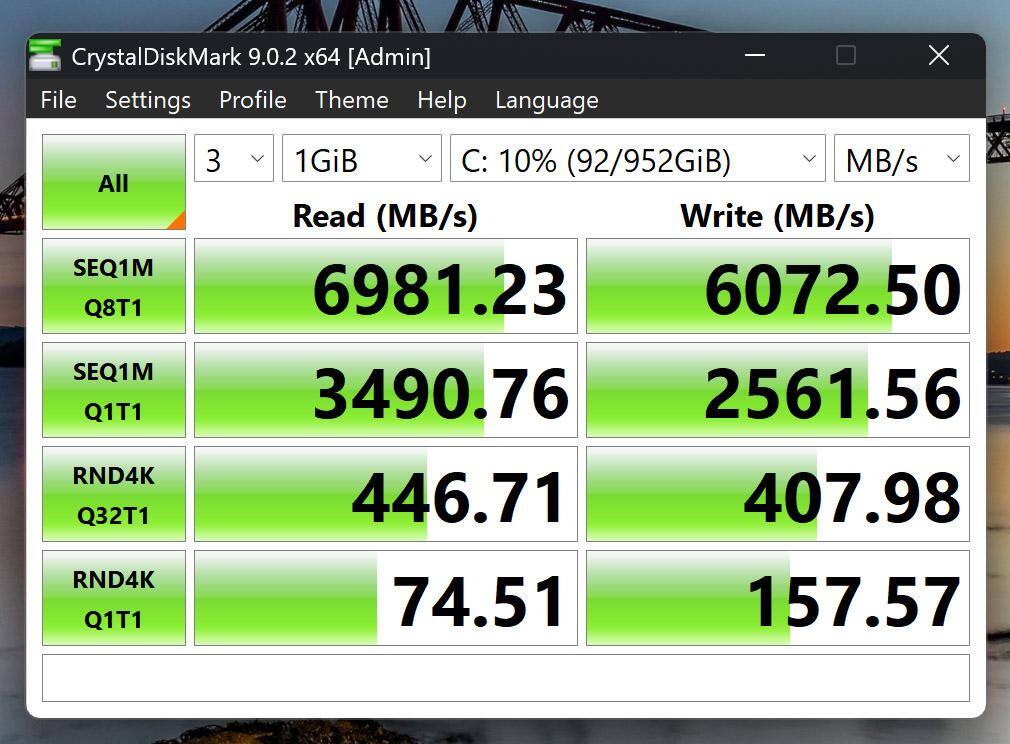The image size is (1010, 744).
Task: Open the Settings menu
Action: point(148,100)
